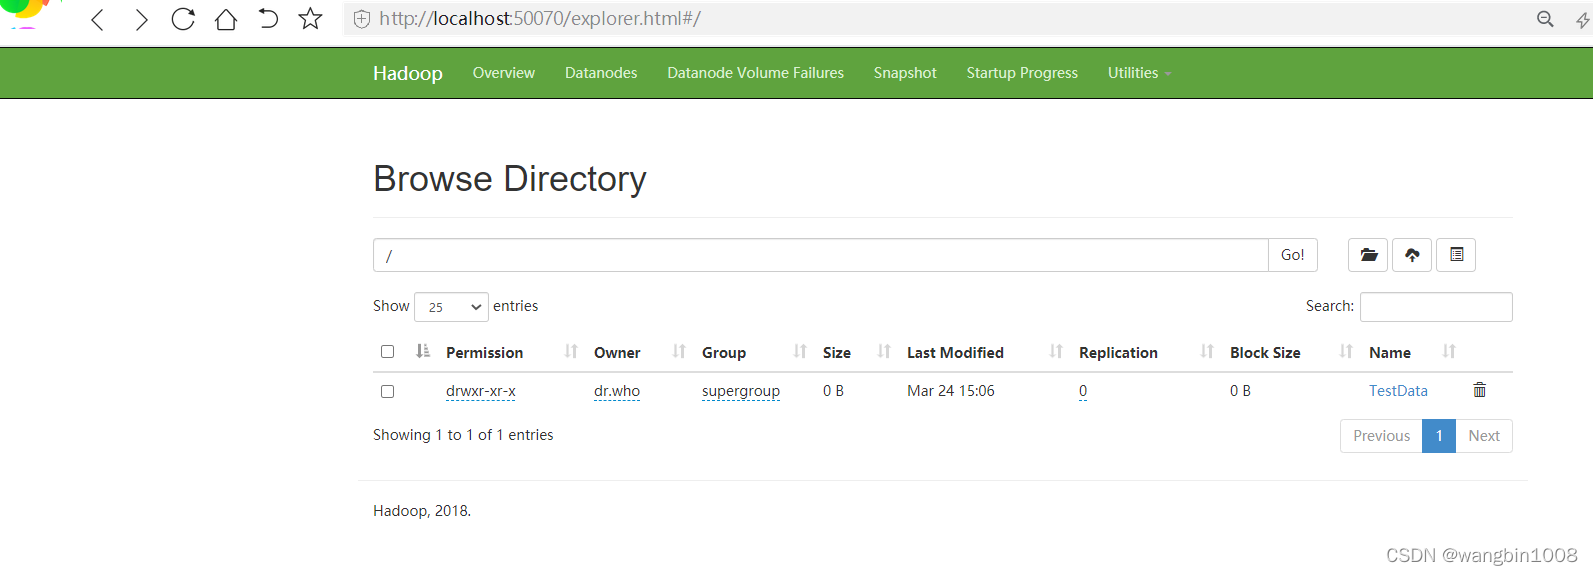Click the upload files icon button
Viewport: 1593px width, 575px height.
[x=1412, y=255]
